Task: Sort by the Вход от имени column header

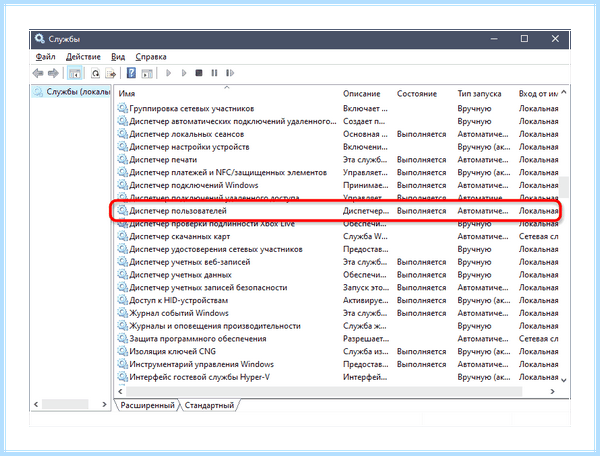Action: pos(538,94)
